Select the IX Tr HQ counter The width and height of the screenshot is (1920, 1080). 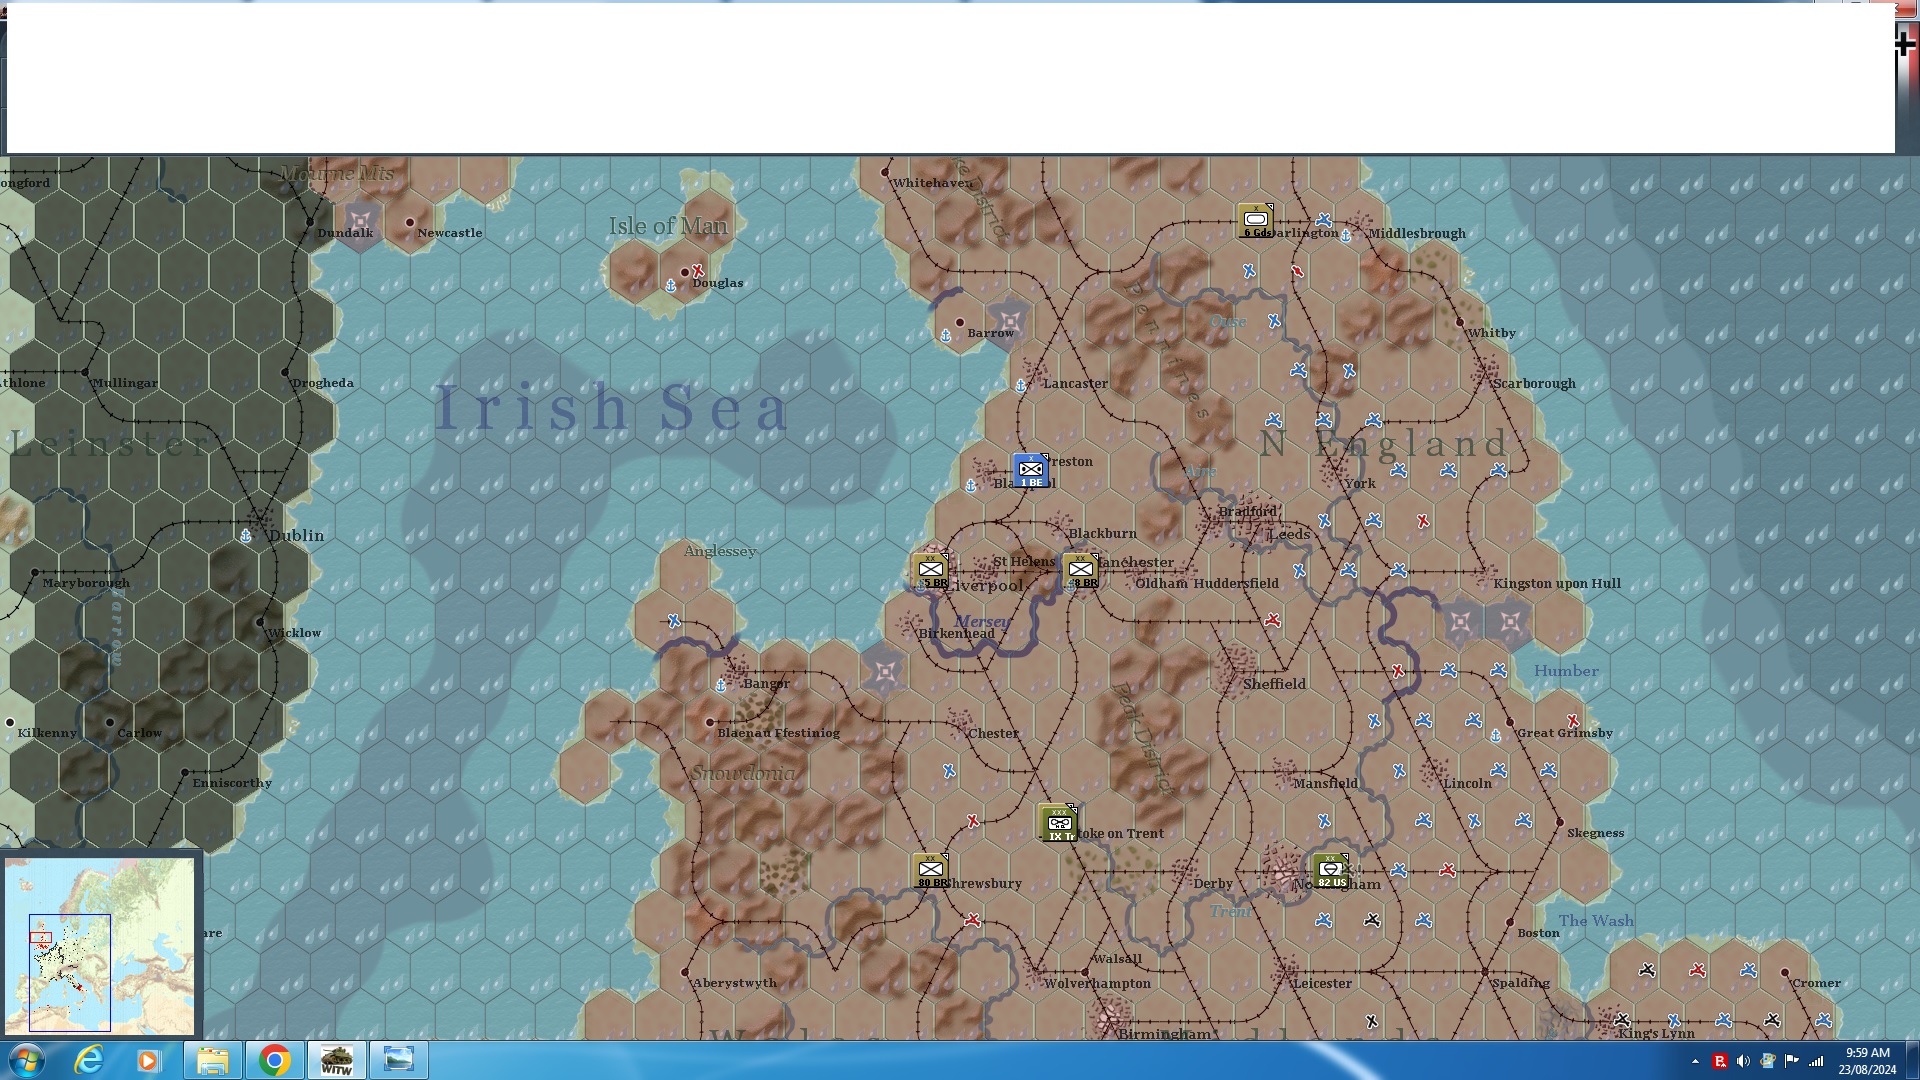click(x=1058, y=824)
